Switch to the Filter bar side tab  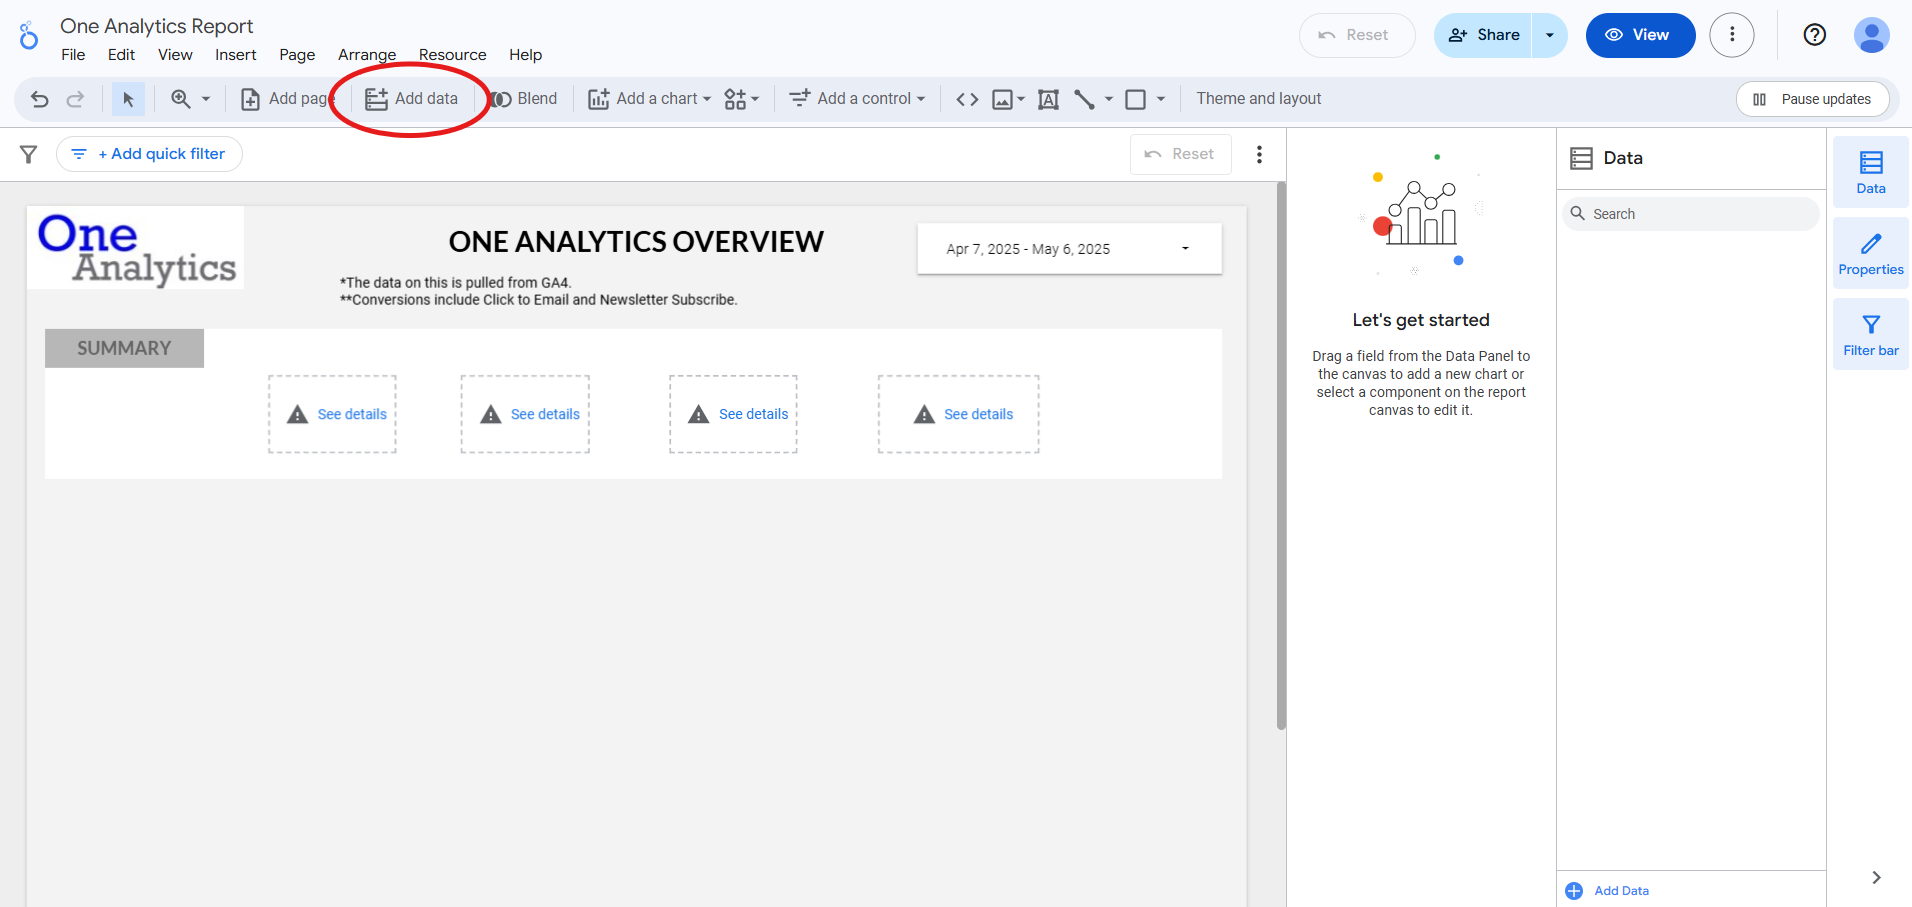pyautogui.click(x=1870, y=334)
